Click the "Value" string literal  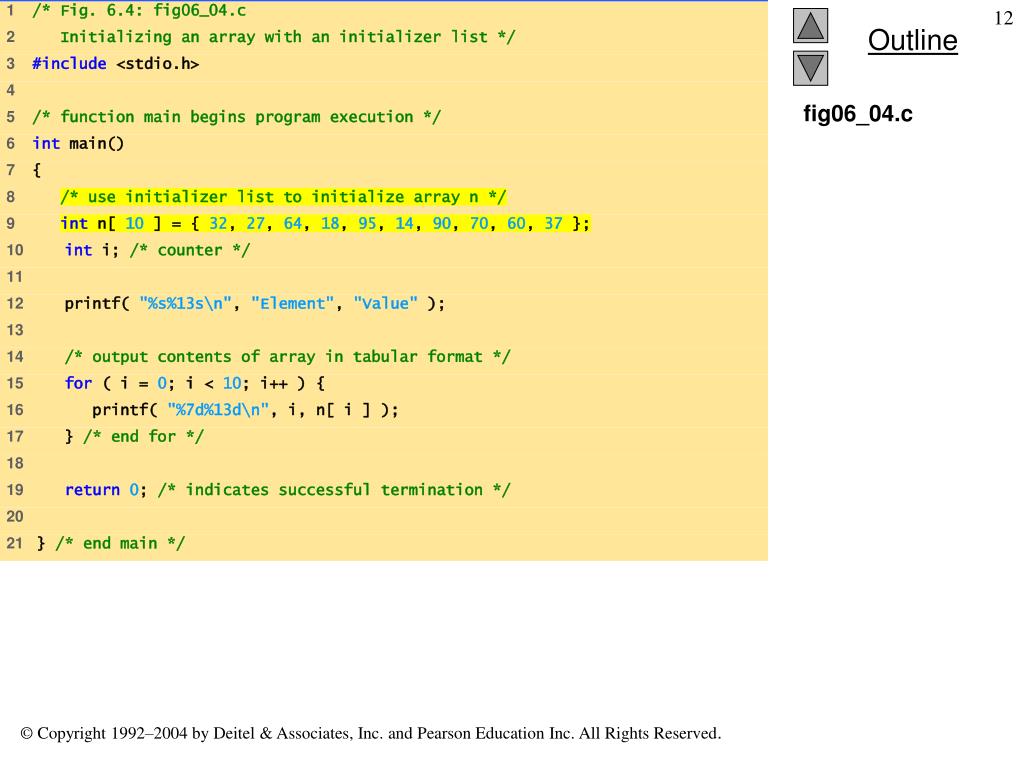385,303
